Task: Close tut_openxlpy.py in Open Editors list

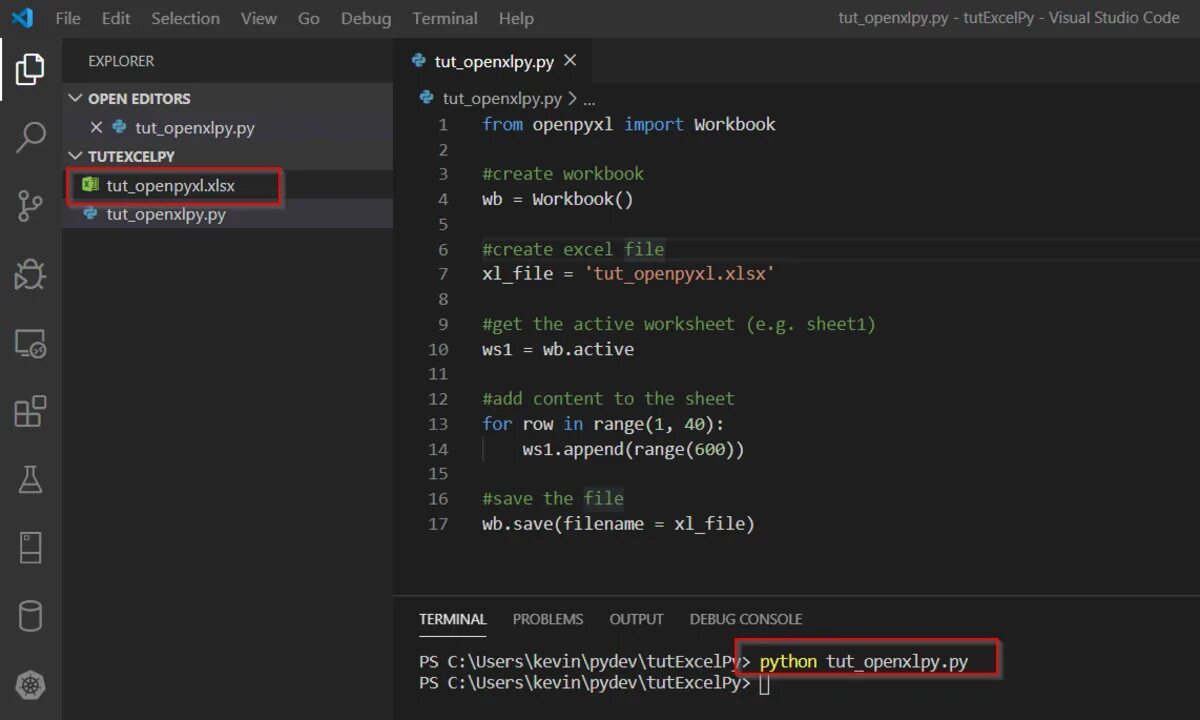Action: pos(97,127)
